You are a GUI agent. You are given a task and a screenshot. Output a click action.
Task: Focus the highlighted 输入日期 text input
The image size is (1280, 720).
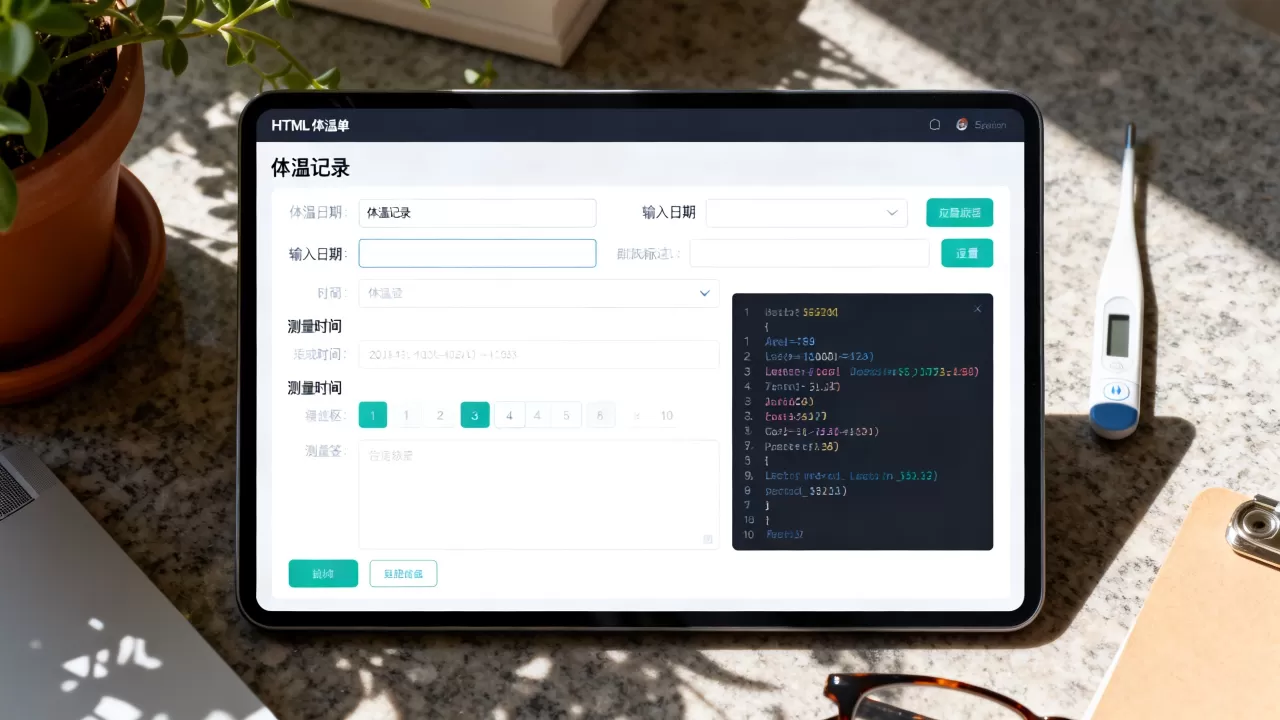pyautogui.click(x=477, y=253)
